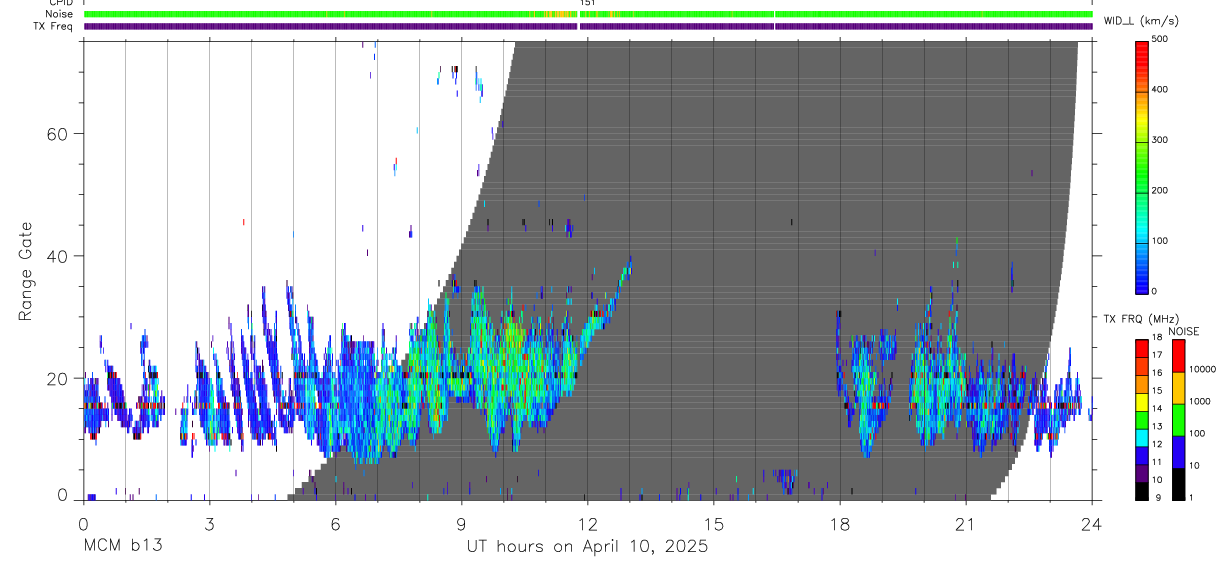Select the green Noise indicator strip
Screen dimensions: 1228x567
click(588, 14)
